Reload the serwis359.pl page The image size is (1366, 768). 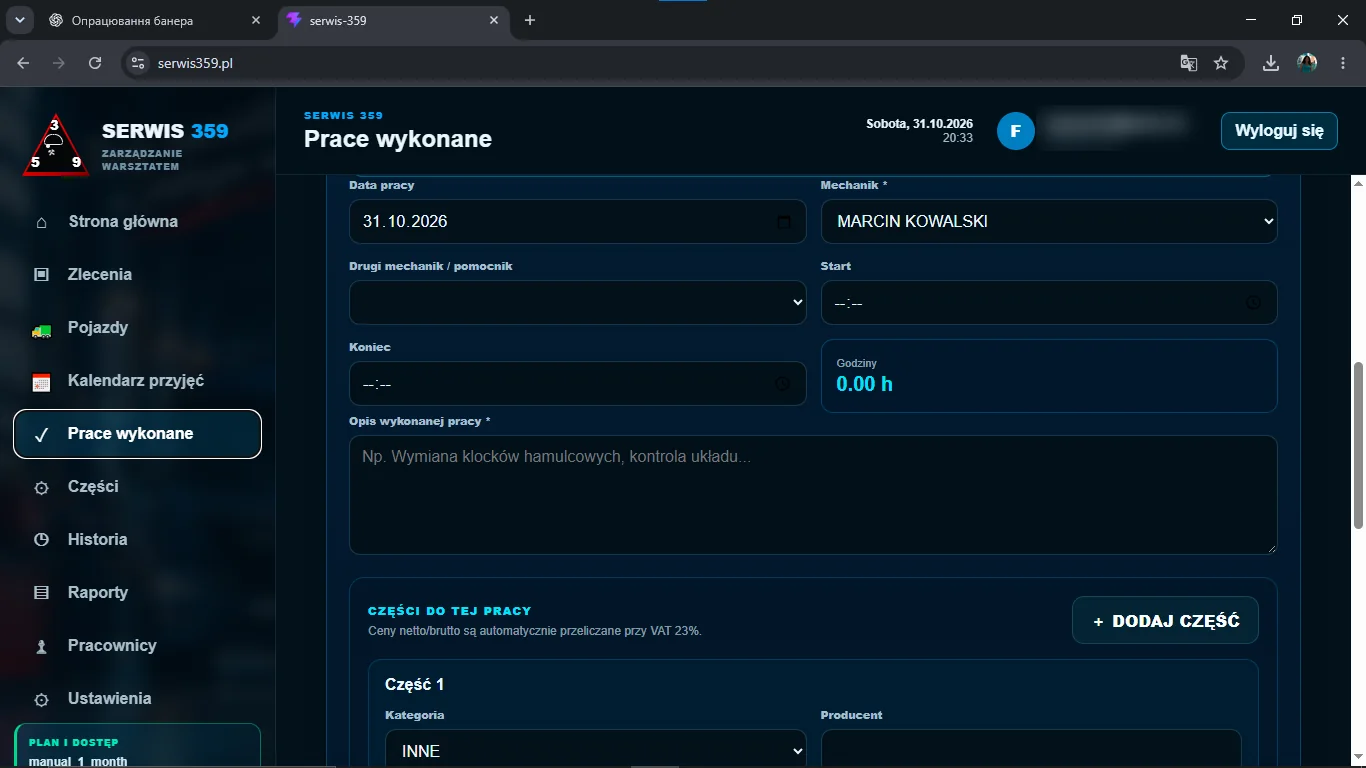click(95, 63)
